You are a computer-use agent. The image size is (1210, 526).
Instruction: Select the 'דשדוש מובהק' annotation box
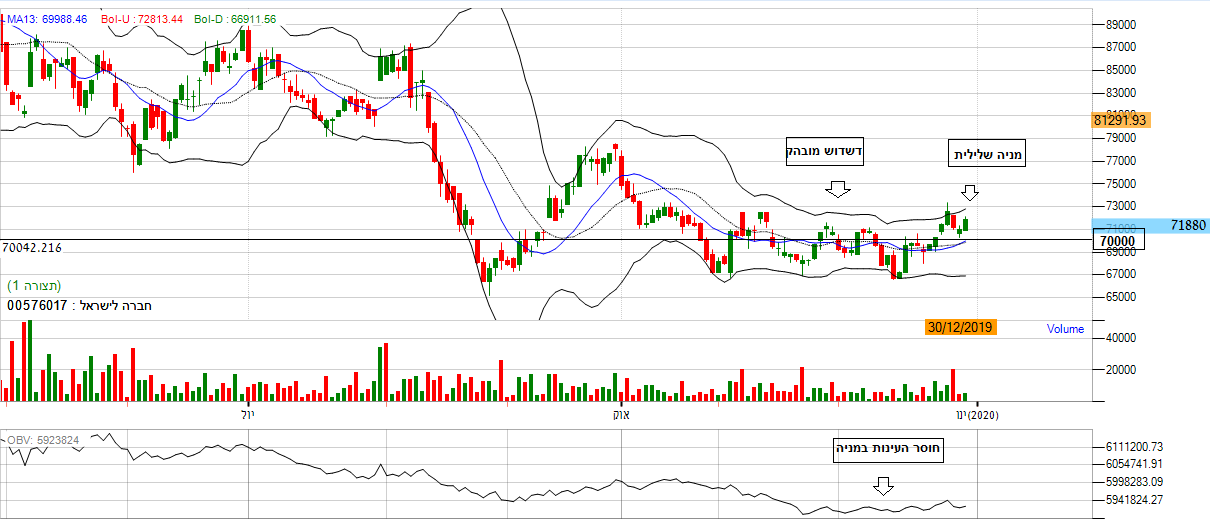pos(823,152)
